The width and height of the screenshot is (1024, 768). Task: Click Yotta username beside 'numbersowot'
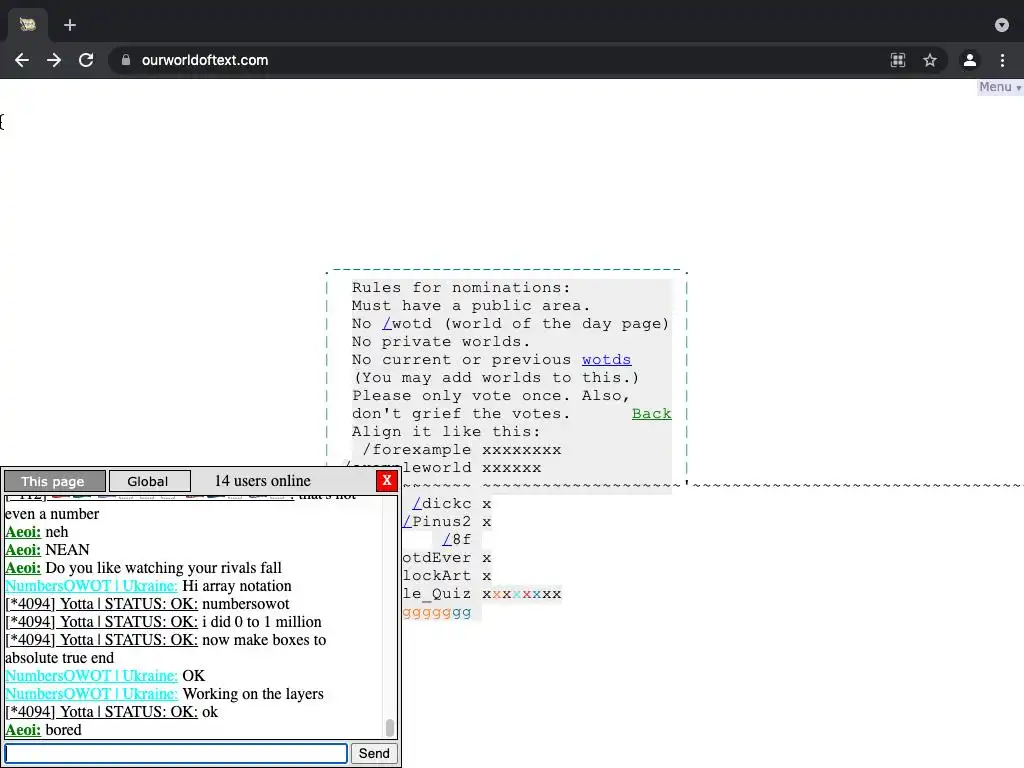(x=101, y=604)
